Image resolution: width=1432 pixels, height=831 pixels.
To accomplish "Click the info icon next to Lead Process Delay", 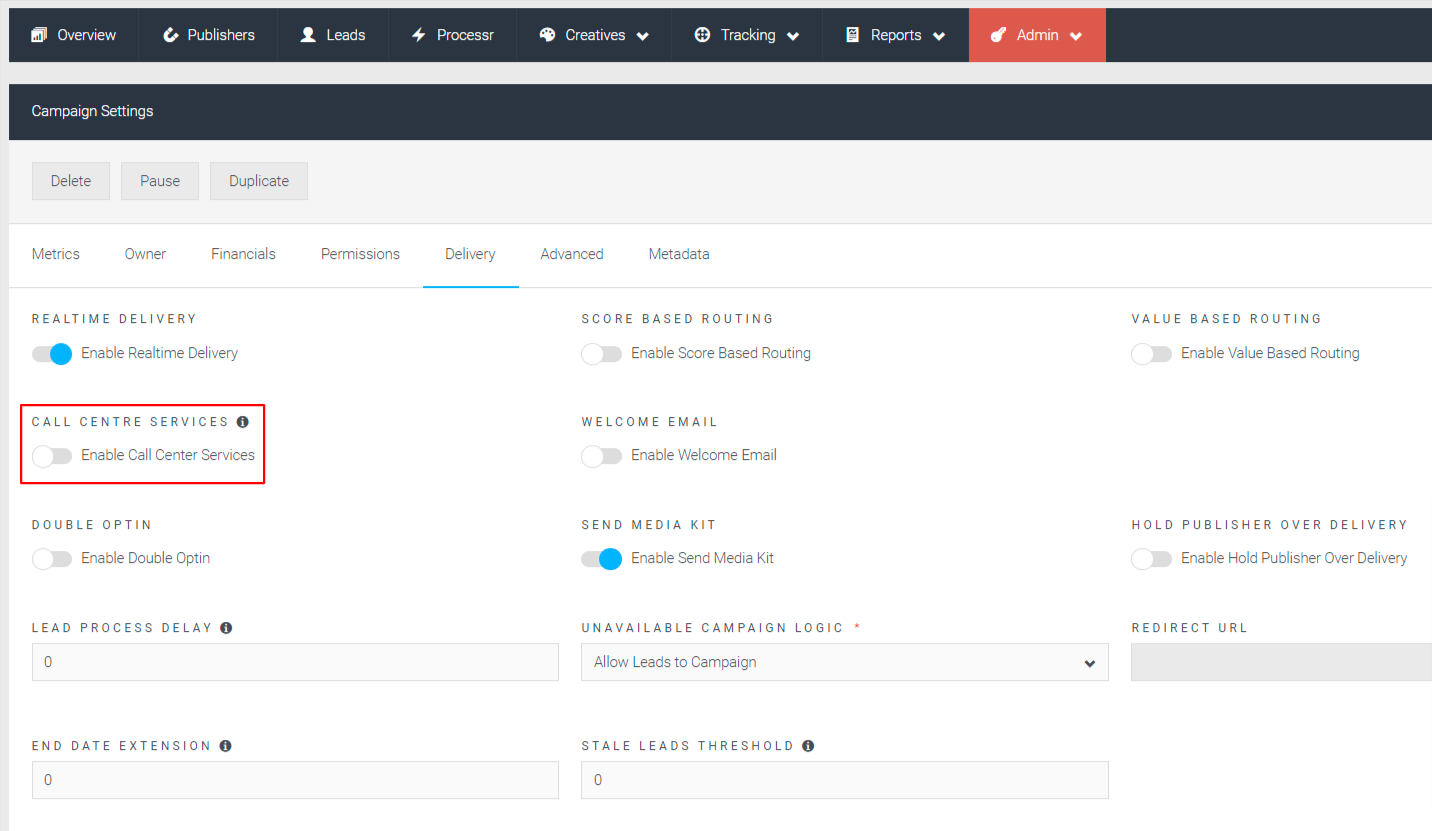I will 226,627.
